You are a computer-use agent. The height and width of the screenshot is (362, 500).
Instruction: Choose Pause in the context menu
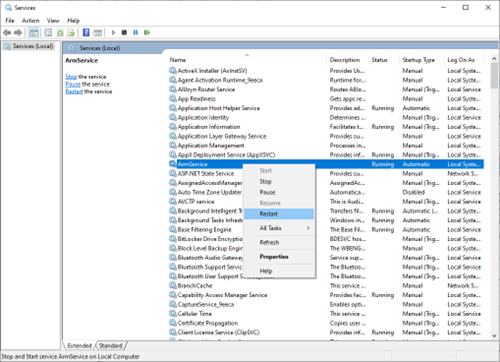click(x=279, y=192)
